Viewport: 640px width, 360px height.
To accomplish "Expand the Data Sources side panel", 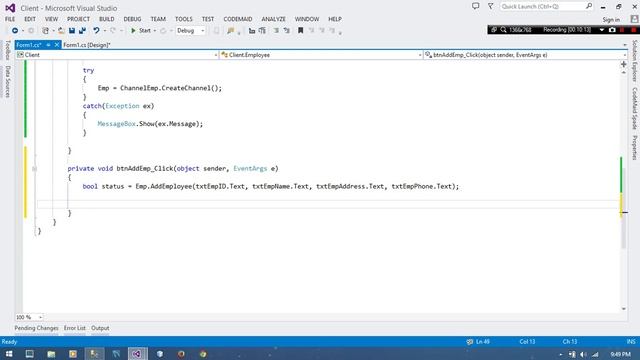I will [x=7, y=82].
